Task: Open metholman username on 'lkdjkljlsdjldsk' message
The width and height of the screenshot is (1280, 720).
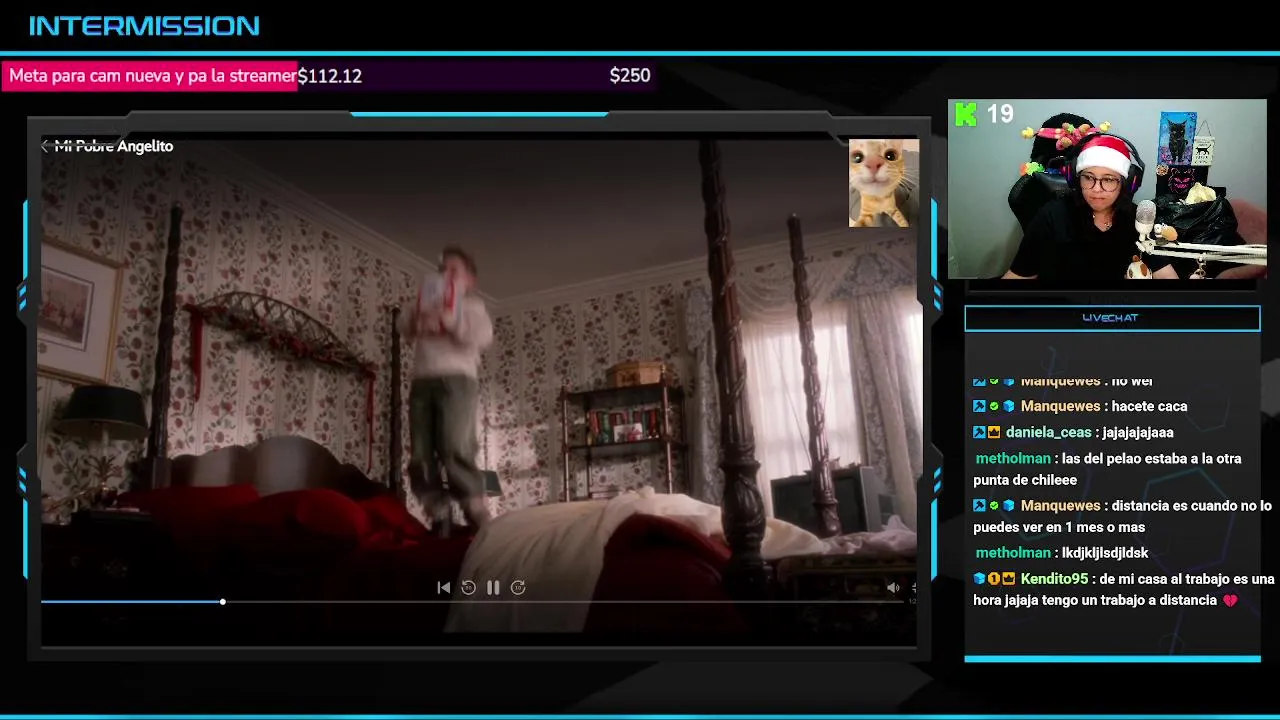Action: (1013, 552)
